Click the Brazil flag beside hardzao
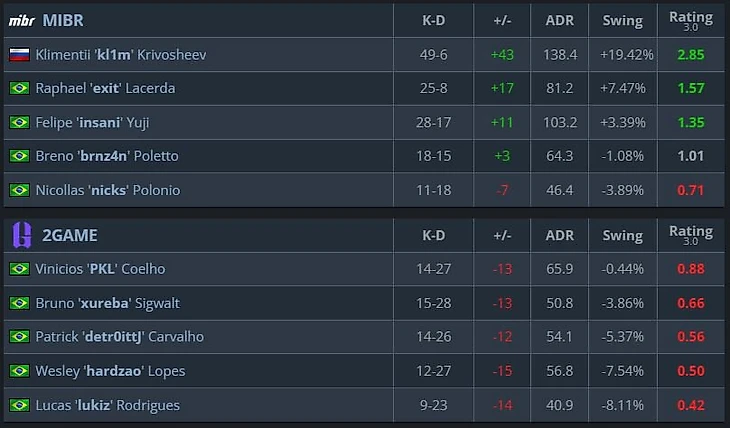 20,371
